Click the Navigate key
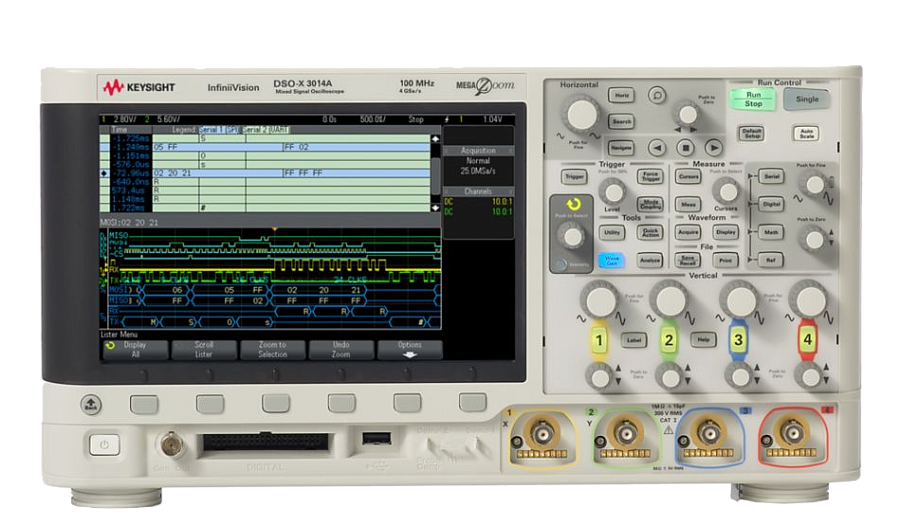The height and width of the screenshot is (526, 900). [621, 148]
